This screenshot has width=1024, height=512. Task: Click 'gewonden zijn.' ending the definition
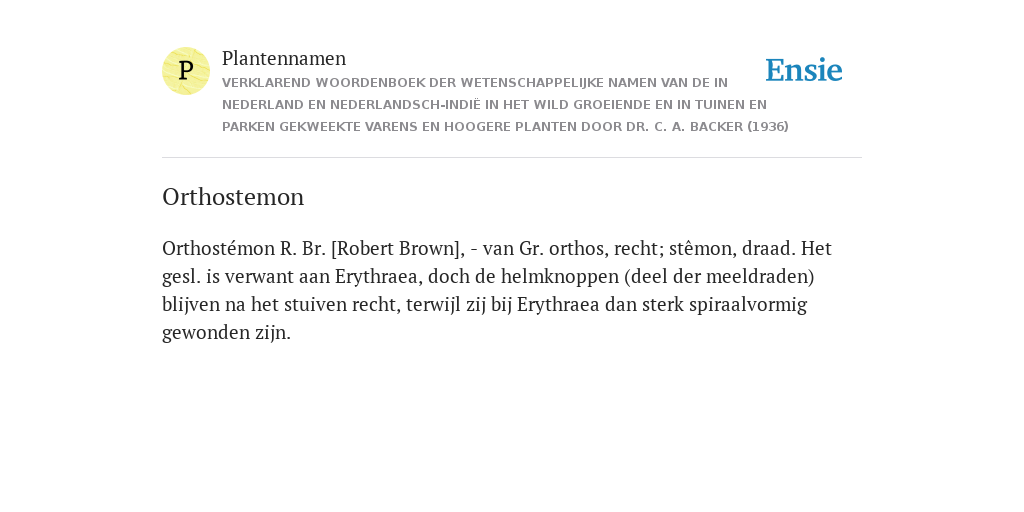tap(226, 333)
